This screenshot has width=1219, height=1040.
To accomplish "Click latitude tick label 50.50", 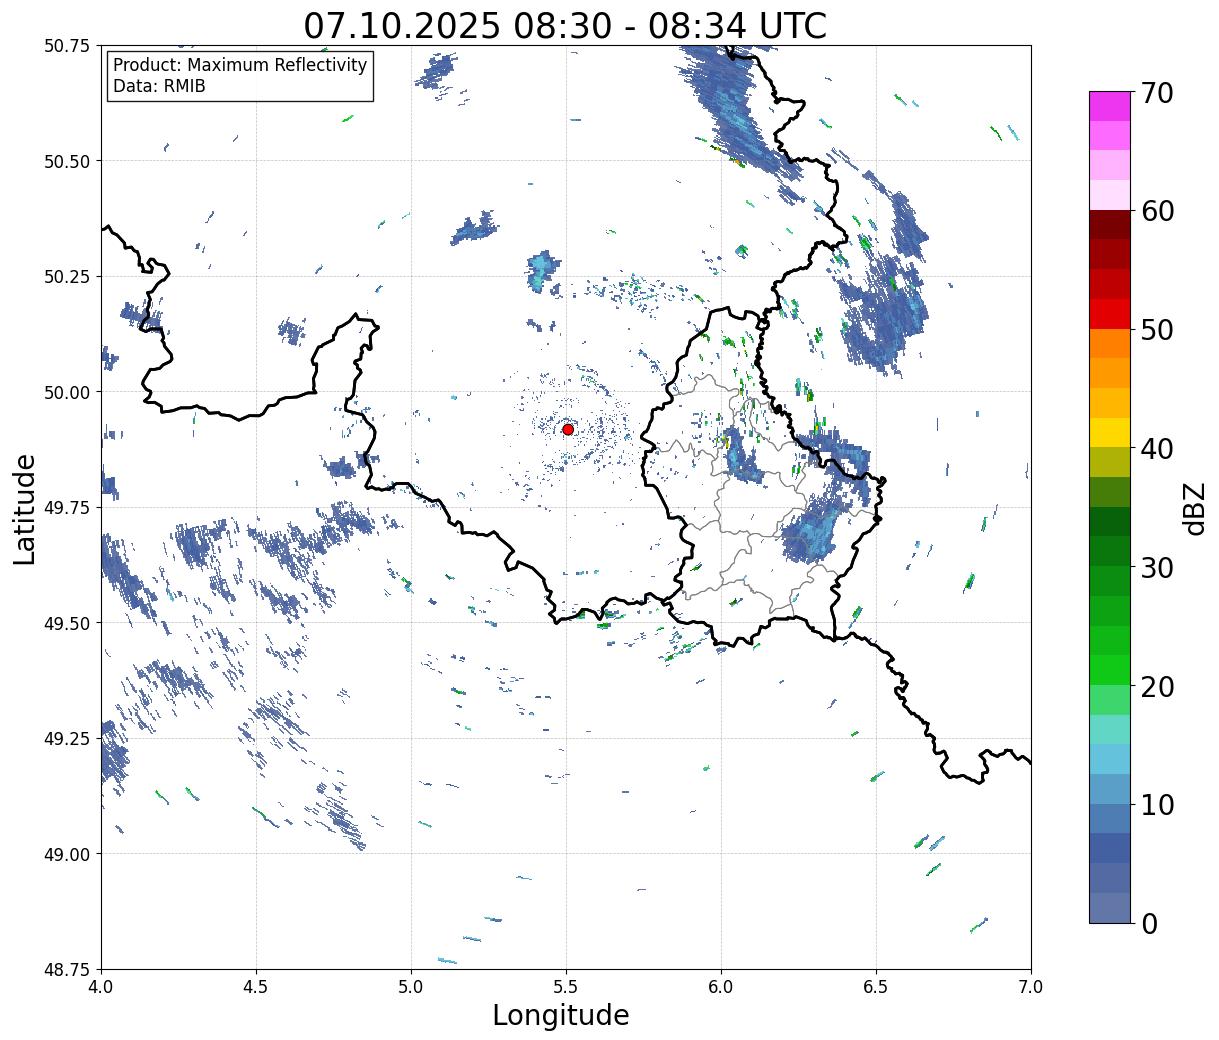I will click(x=68, y=161).
